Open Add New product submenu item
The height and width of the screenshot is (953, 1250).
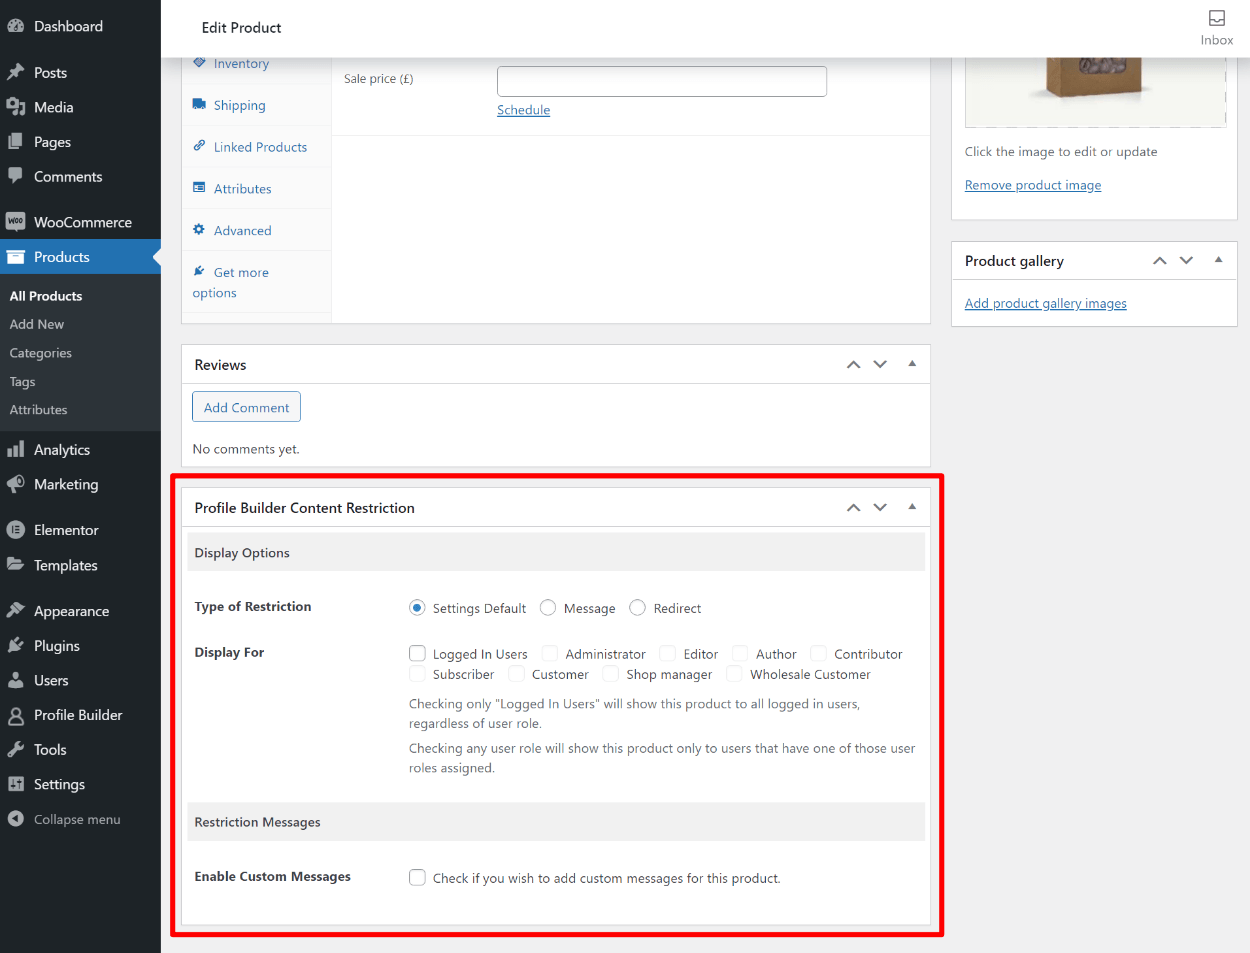tap(37, 324)
